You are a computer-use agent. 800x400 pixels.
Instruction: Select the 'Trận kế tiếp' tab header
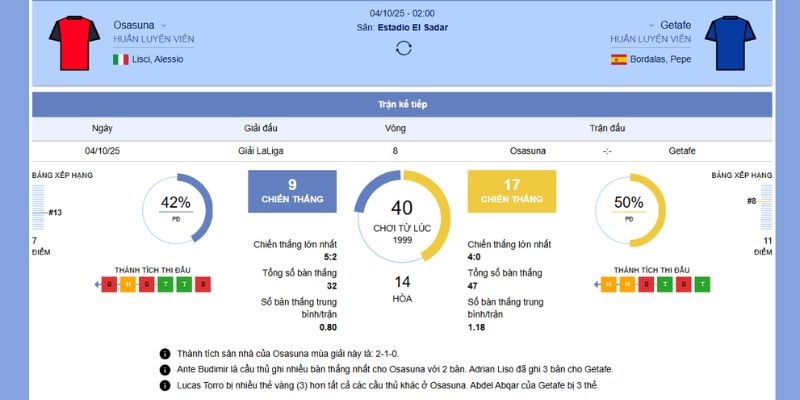point(401,104)
